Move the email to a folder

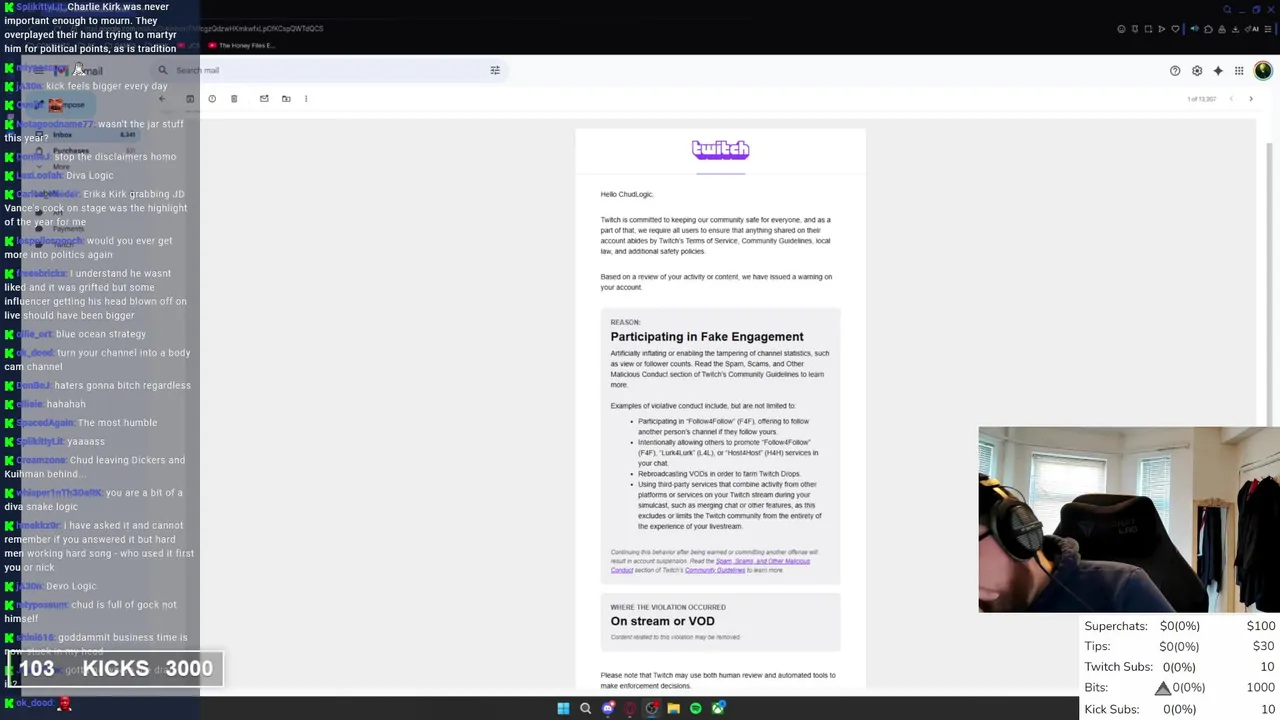pyautogui.click(x=286, y=99)
